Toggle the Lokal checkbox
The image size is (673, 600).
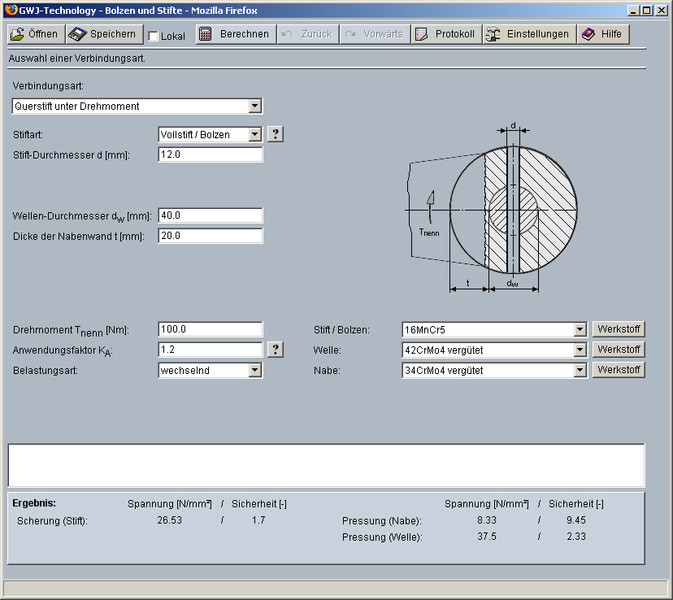pos(153,36)
